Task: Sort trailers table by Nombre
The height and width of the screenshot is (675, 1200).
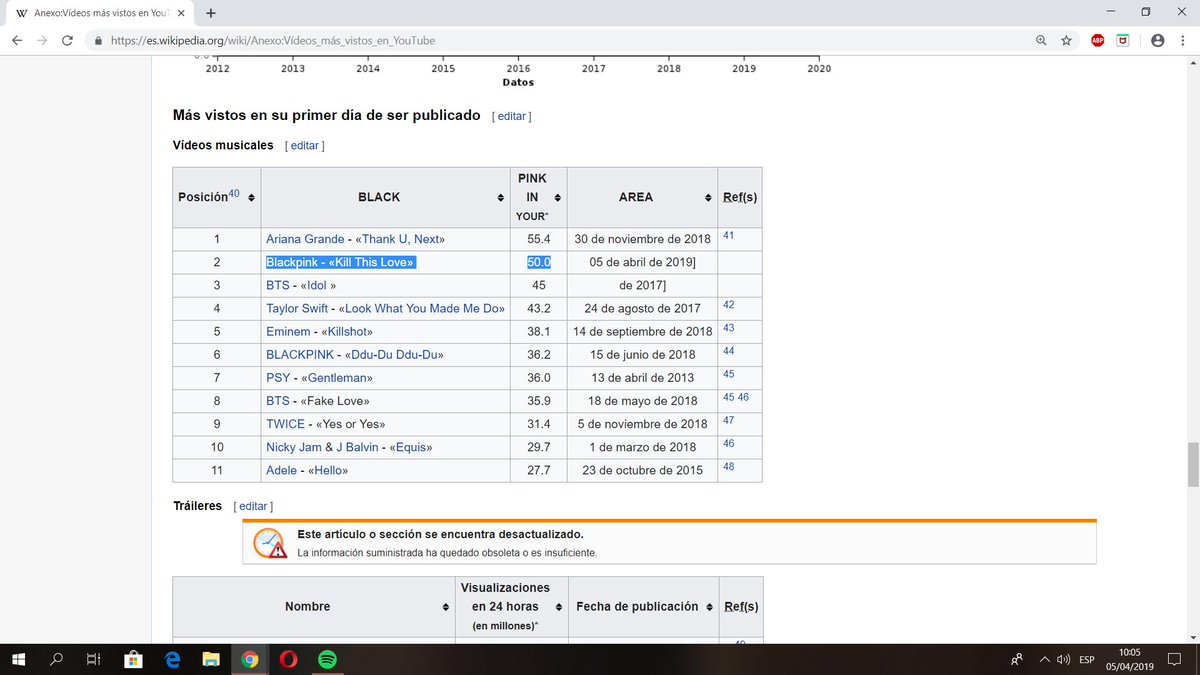Action: [446, 607]
